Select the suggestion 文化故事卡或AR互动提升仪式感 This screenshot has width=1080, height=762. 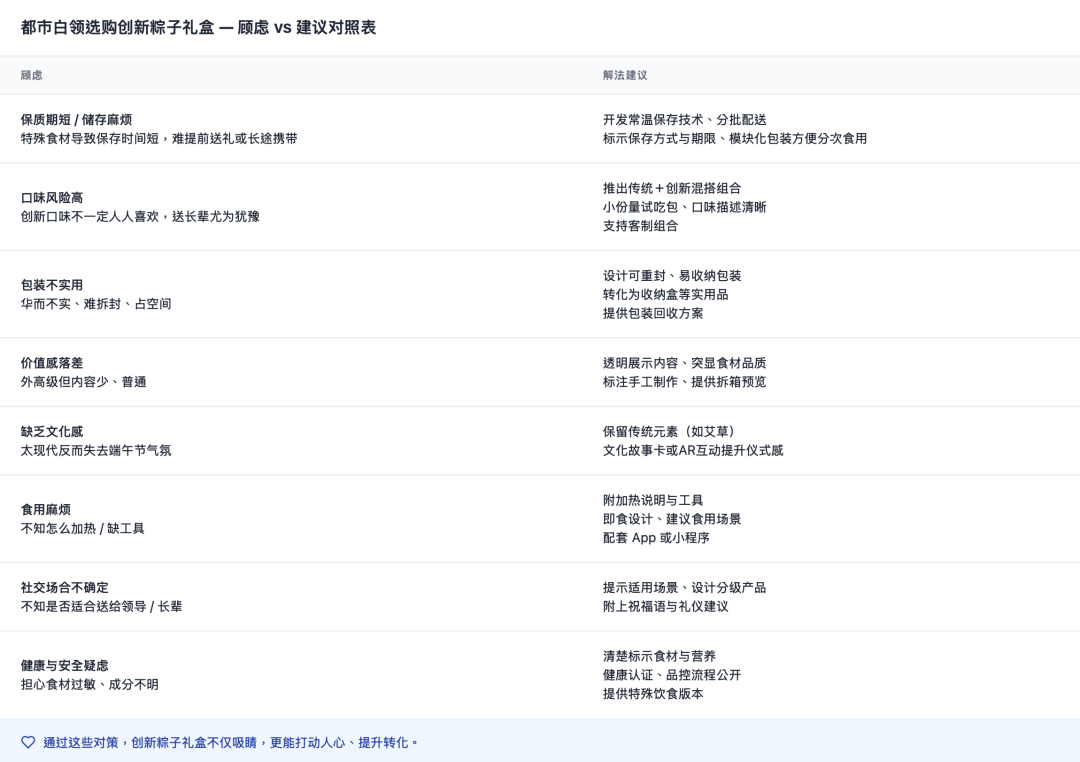[x=694, y=450]
